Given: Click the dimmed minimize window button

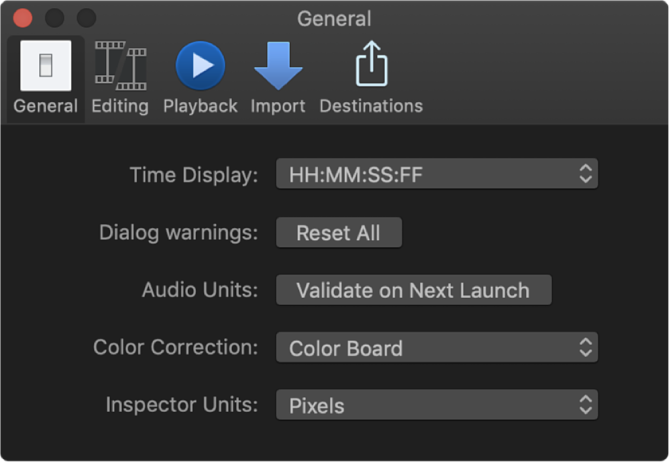Looking at the screenshot, I should coord(54,18).
